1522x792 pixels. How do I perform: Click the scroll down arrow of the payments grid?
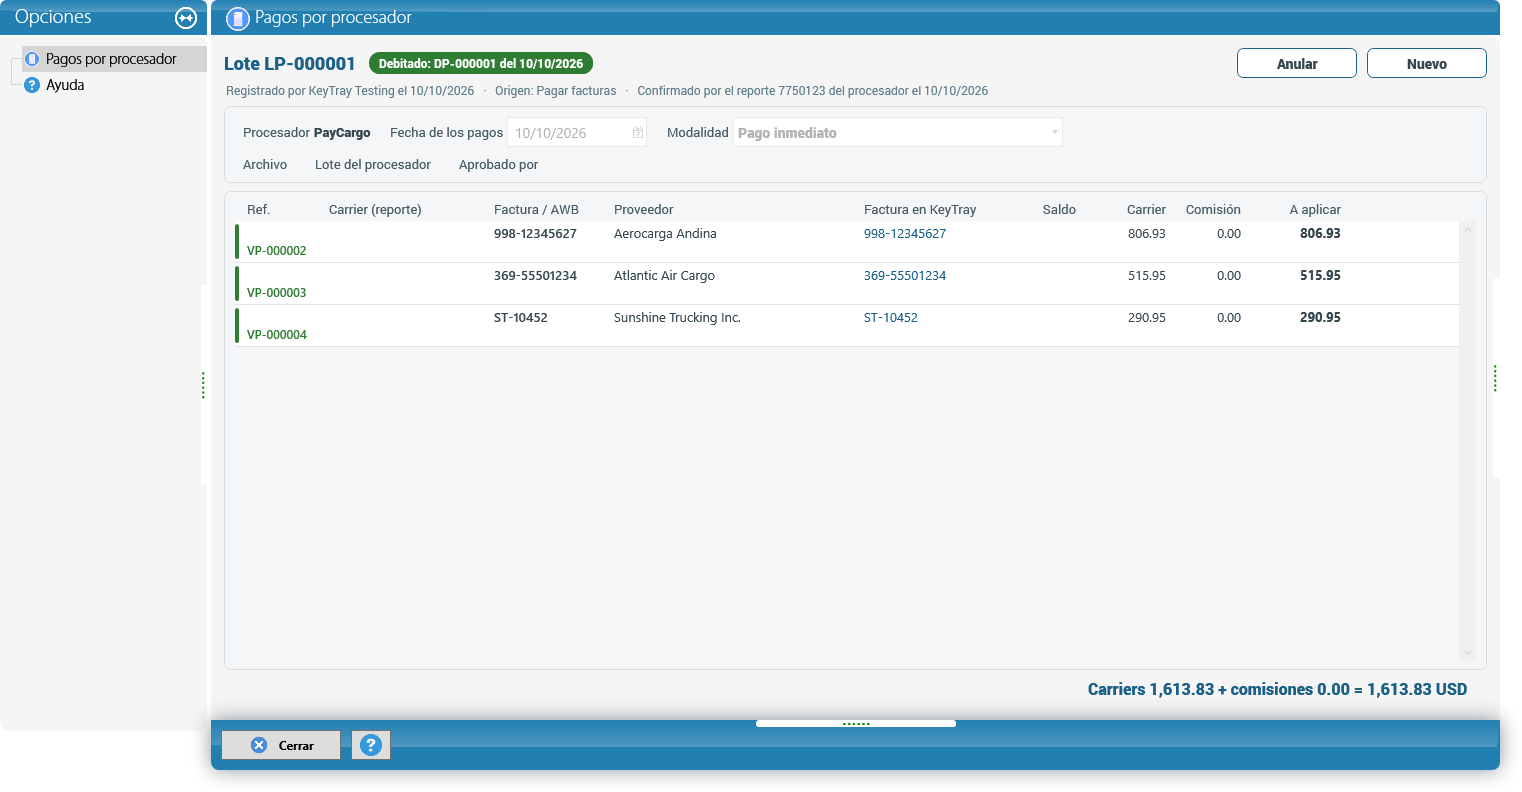1468,653
